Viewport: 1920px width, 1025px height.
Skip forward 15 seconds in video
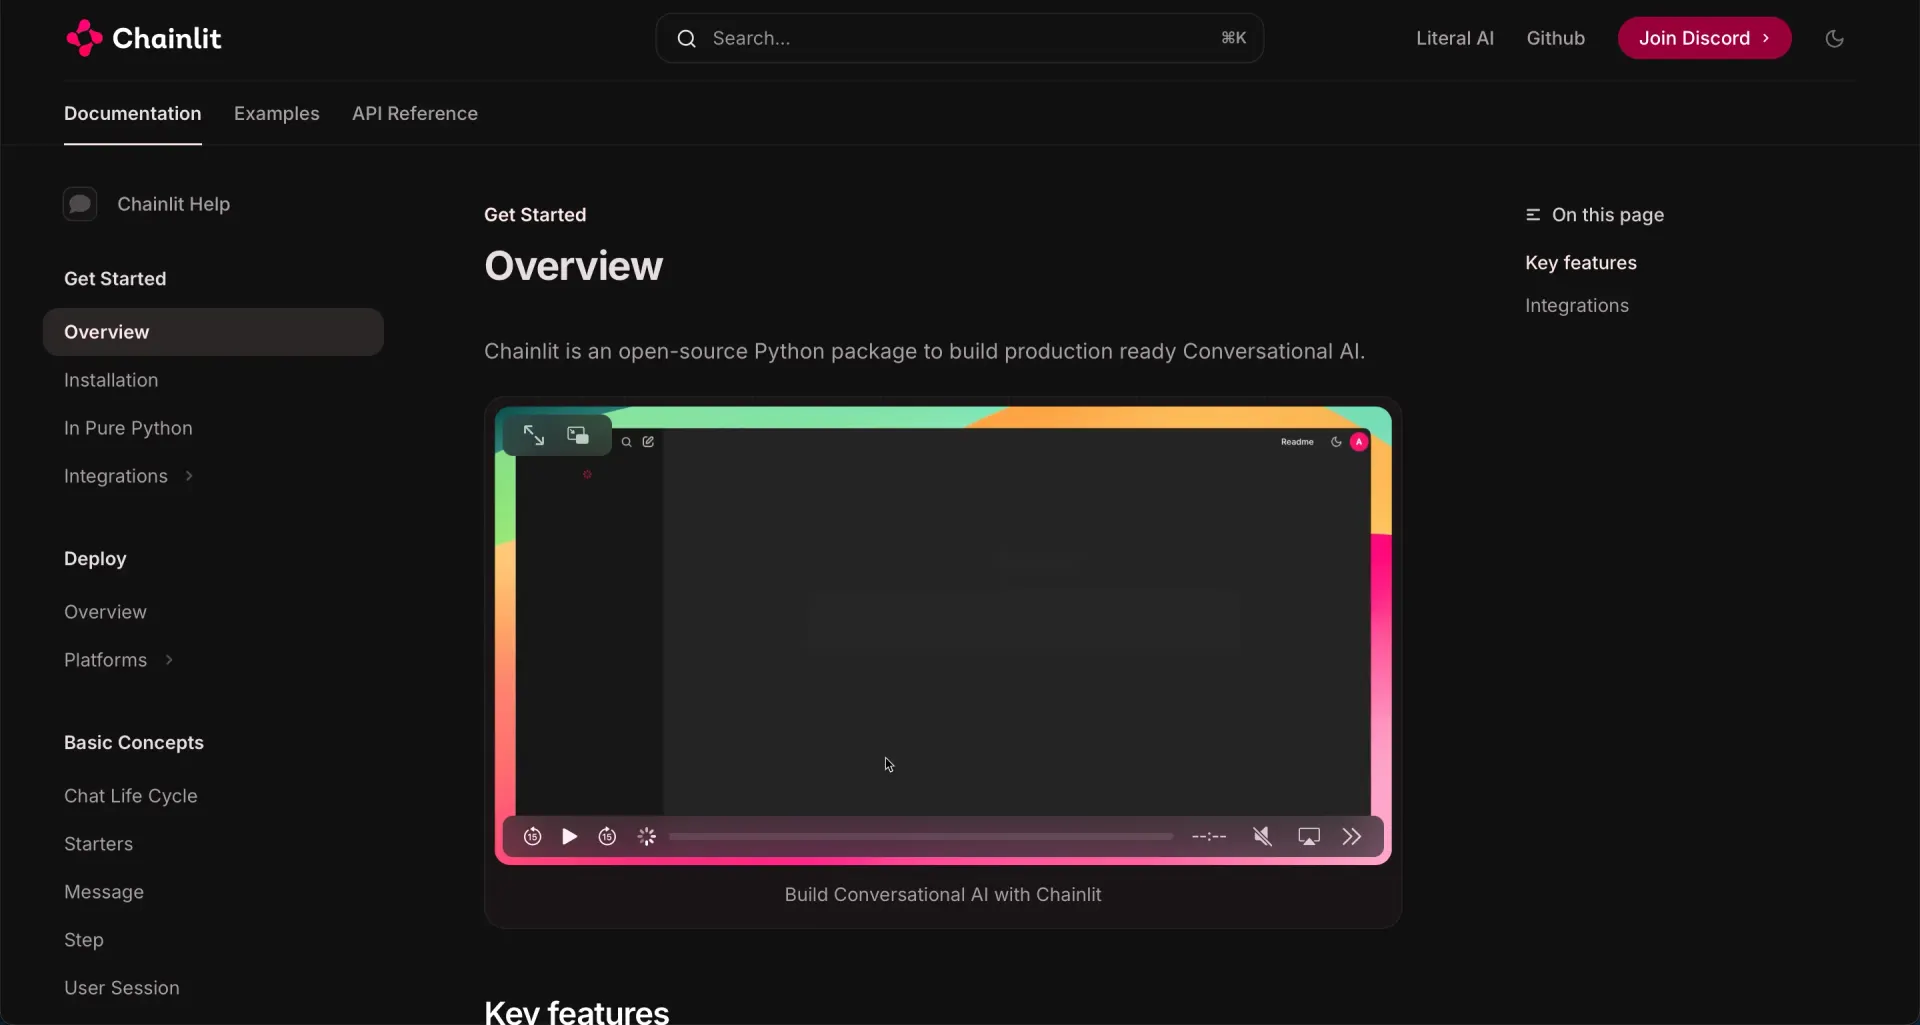pos(607,836)
